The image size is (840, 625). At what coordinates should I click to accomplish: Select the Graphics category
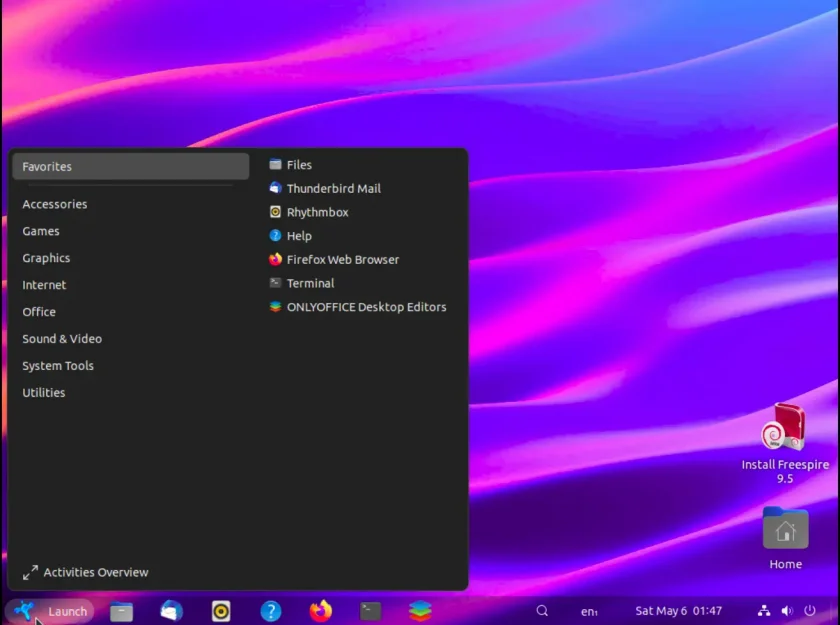131,258
